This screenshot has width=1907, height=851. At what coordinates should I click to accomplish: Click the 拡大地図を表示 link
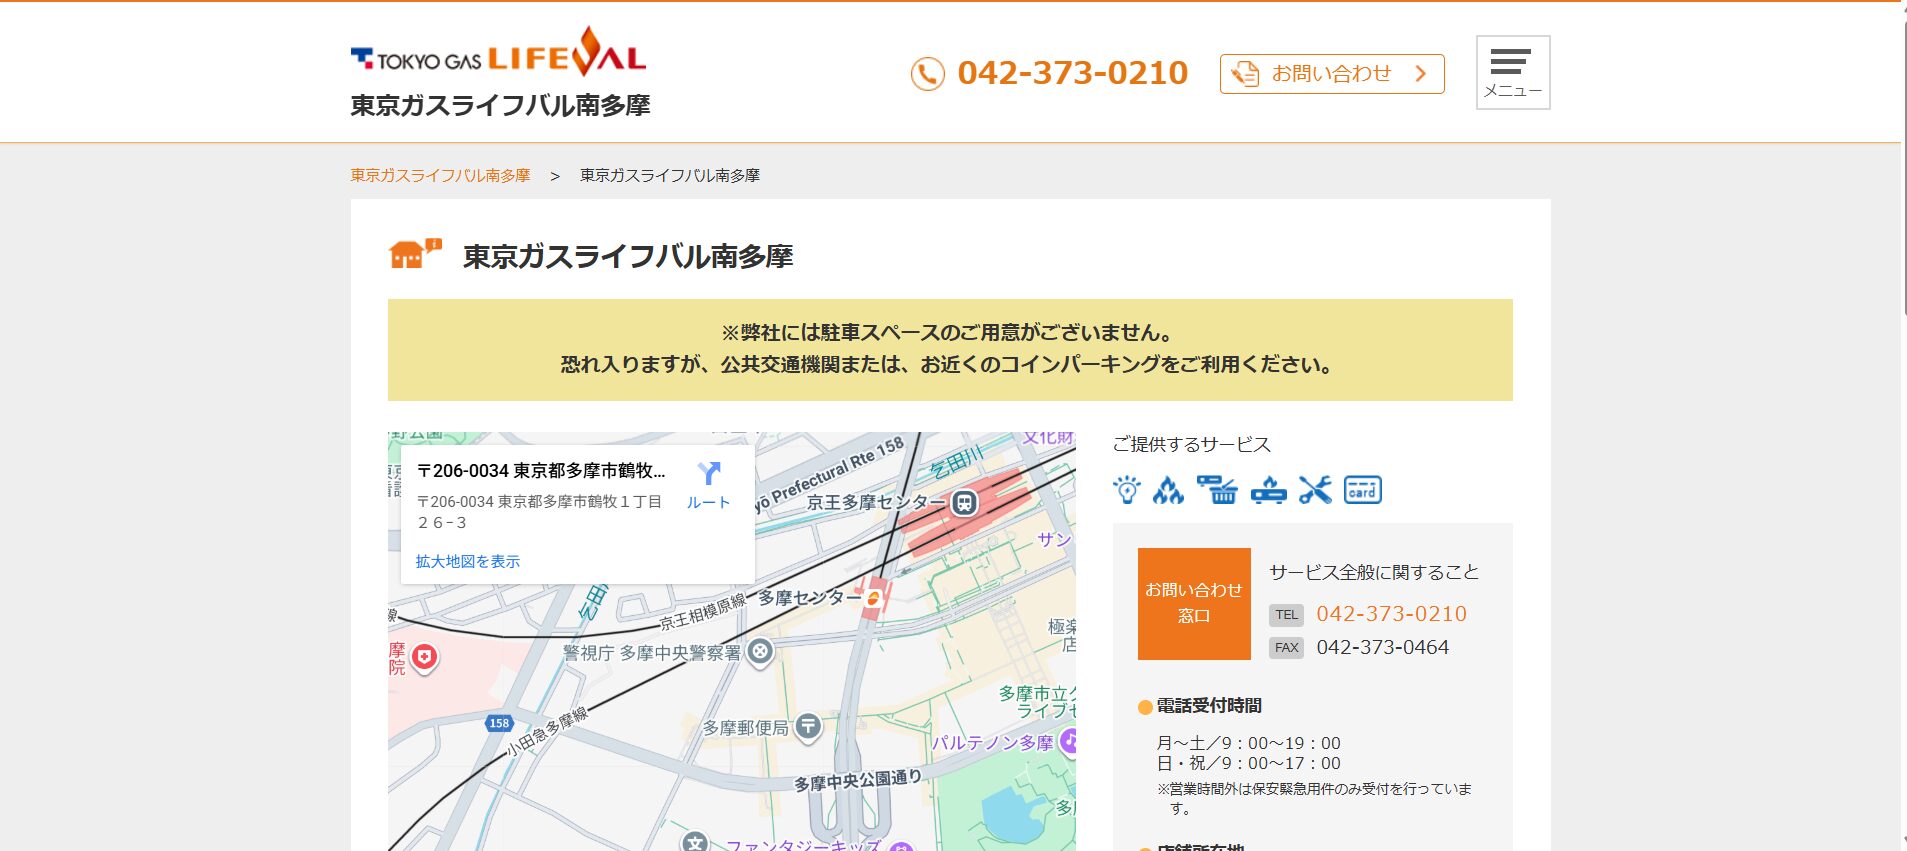[x=468, y=562]
